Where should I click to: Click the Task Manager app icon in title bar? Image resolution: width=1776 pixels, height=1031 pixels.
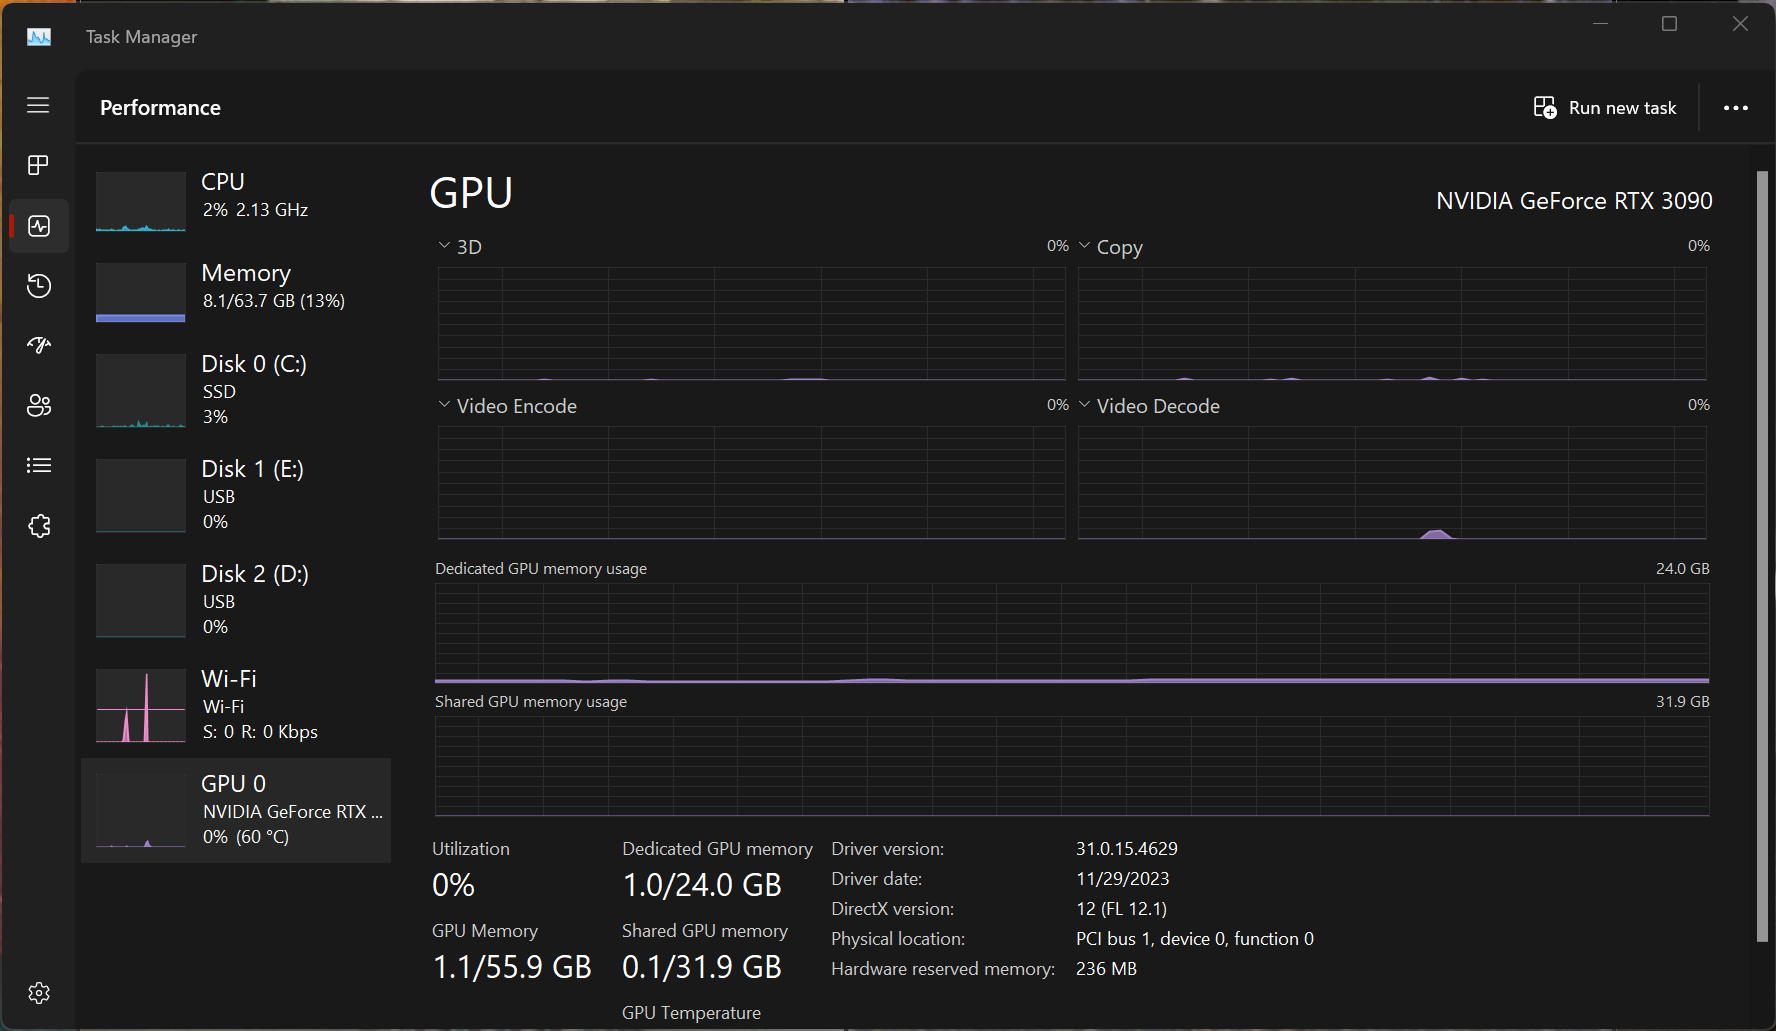(39, 37)
